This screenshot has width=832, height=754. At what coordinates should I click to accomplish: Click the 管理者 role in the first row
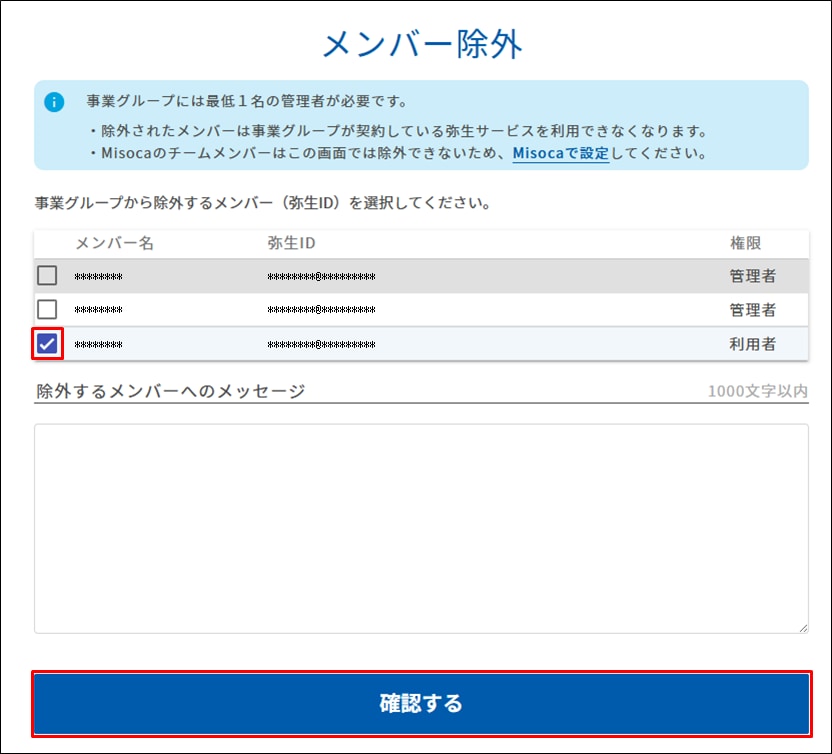(x=752, y=277)
